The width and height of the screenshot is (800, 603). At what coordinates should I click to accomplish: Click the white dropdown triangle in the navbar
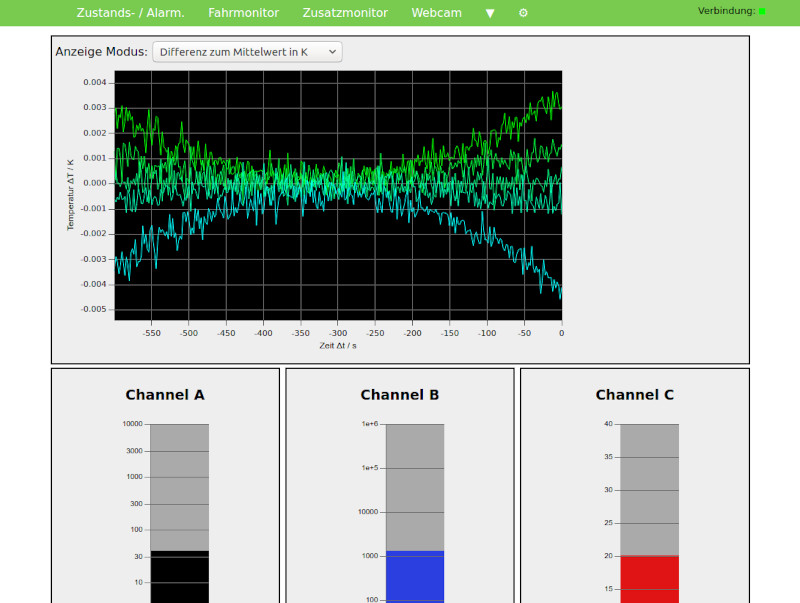click(x=489, y=13)
